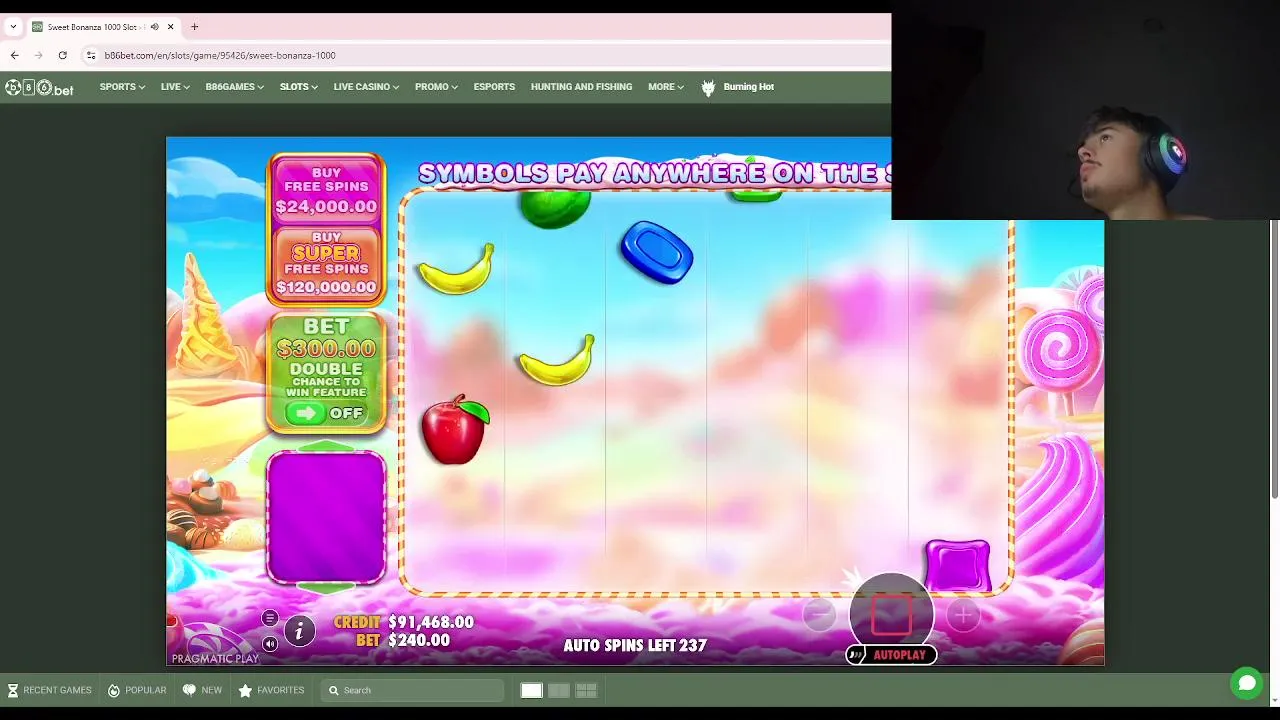Expand the LIVE menu

(175, 87)
